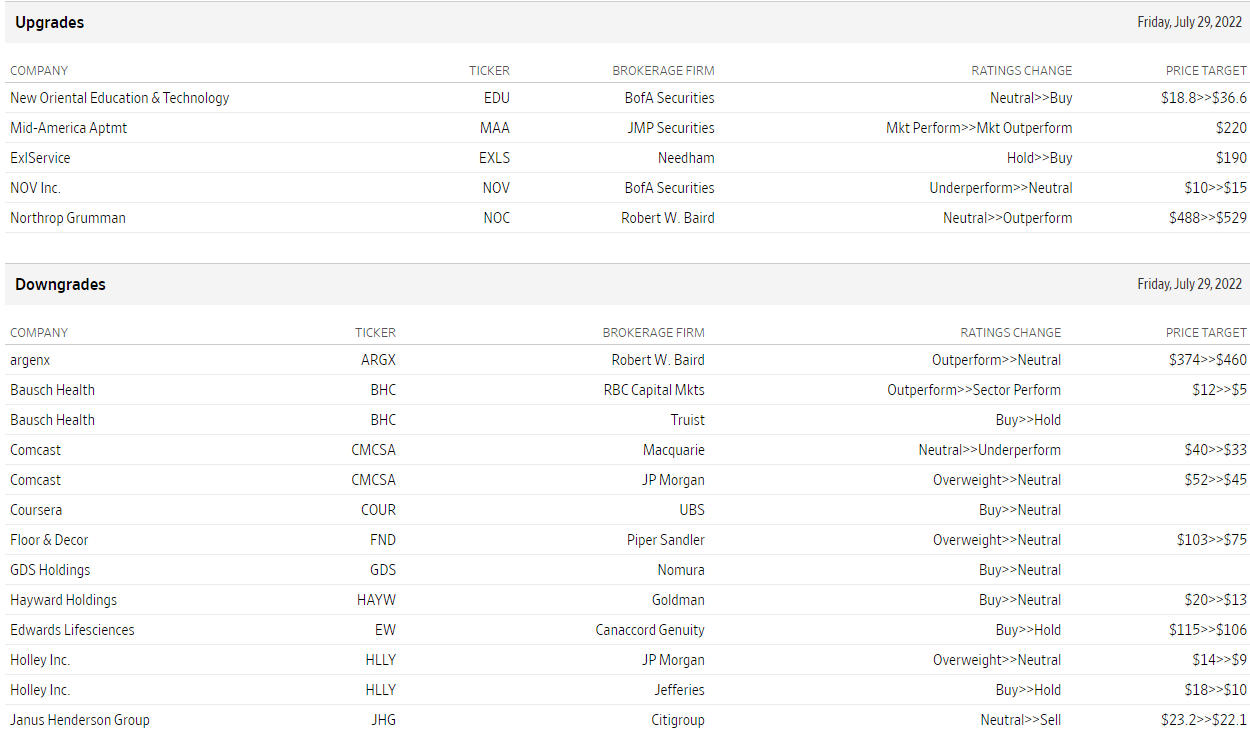Screen dimensions: 1250x729
Task: Select the Needham brokerage firm cell
Action: [686, 158]
